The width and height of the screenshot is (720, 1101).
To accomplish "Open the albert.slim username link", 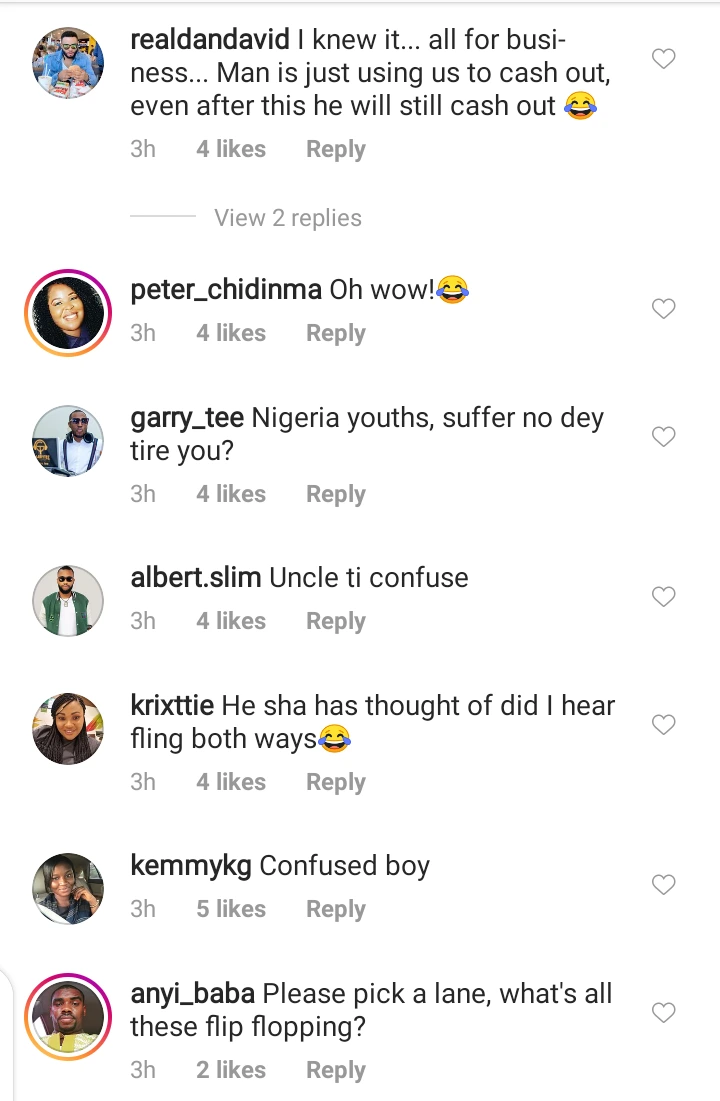I will click(x=196, y=577).
